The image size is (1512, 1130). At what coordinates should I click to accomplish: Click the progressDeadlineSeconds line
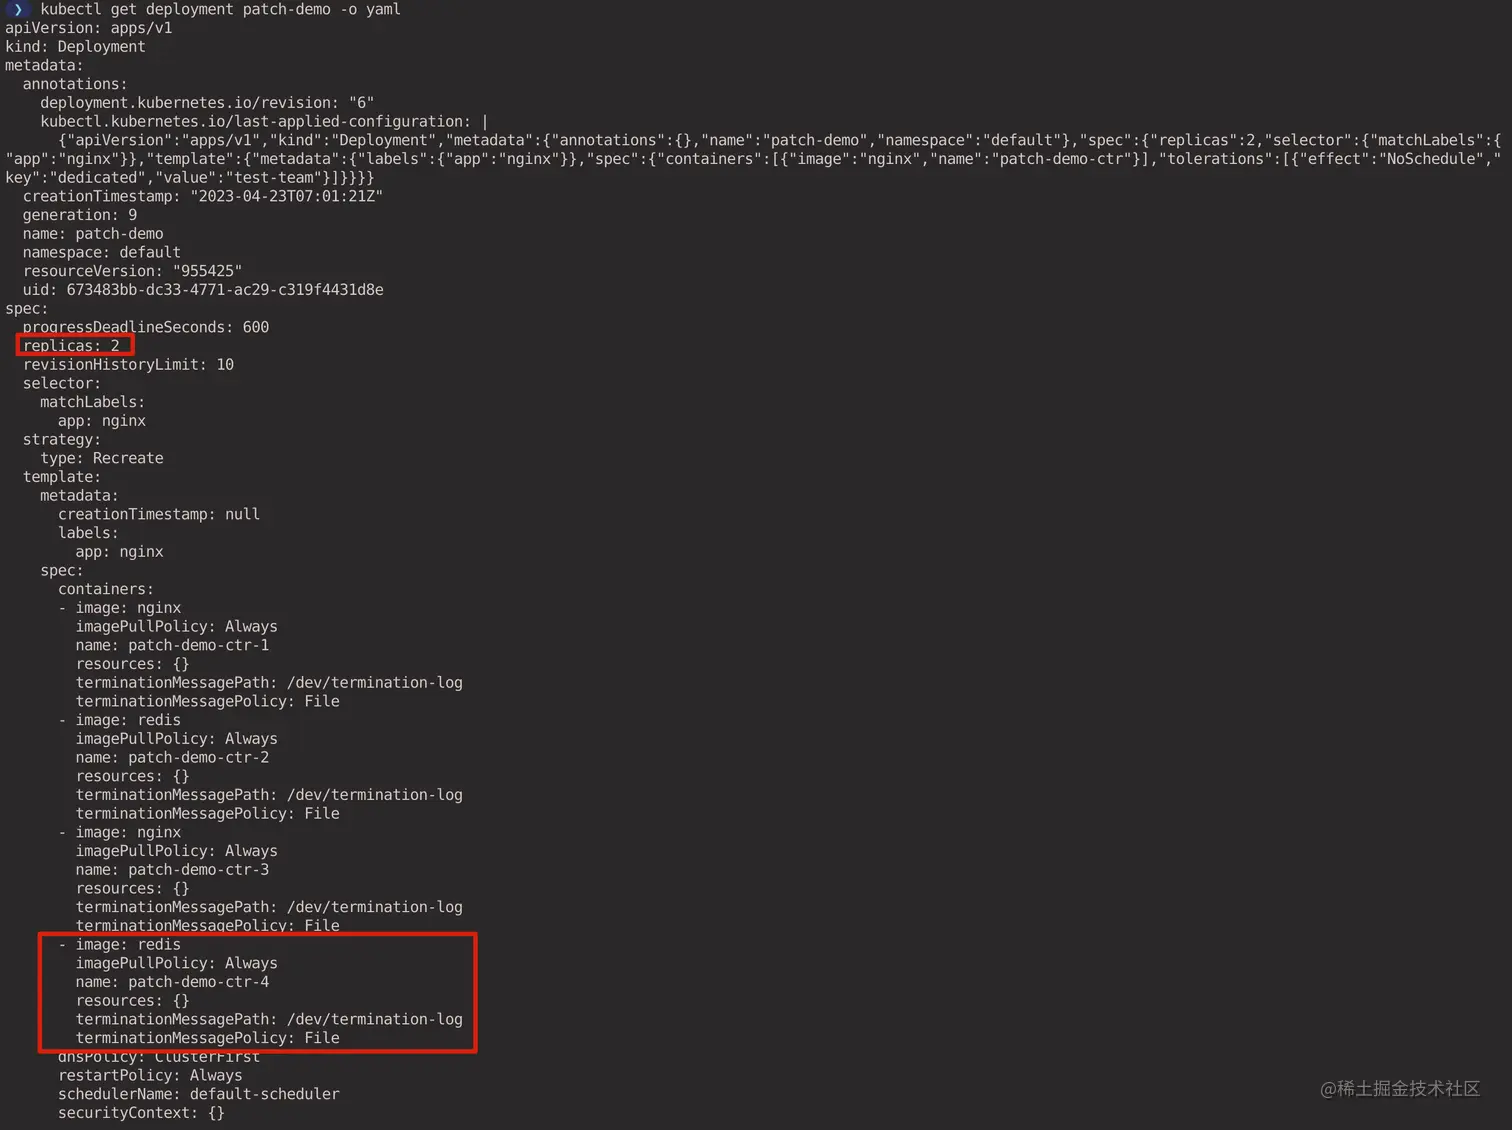(x=146, y=326)
